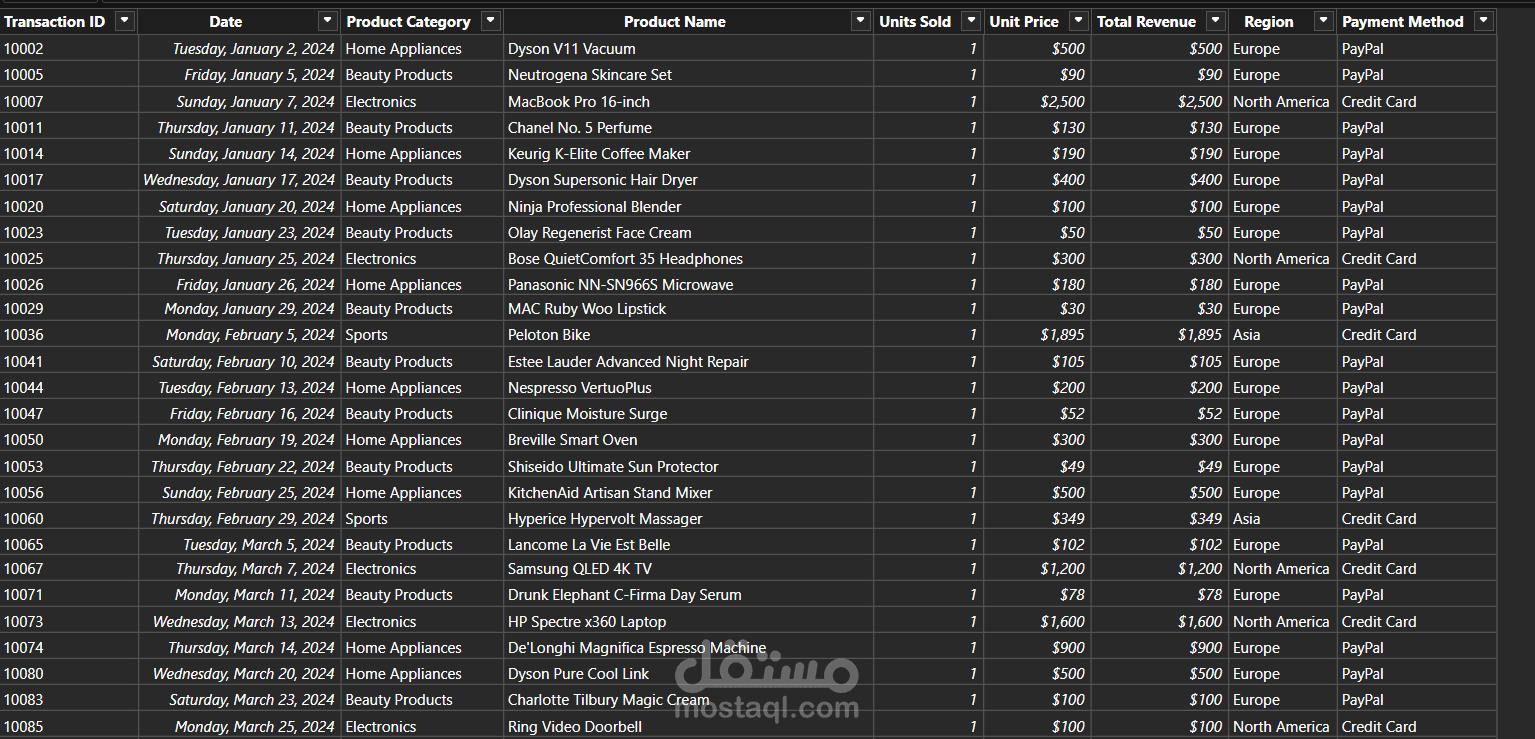This screenshot has height=739, width=1535.
Task: Select the Dyson Pure Cool Link cell
Action: click(x=688, y=674)
